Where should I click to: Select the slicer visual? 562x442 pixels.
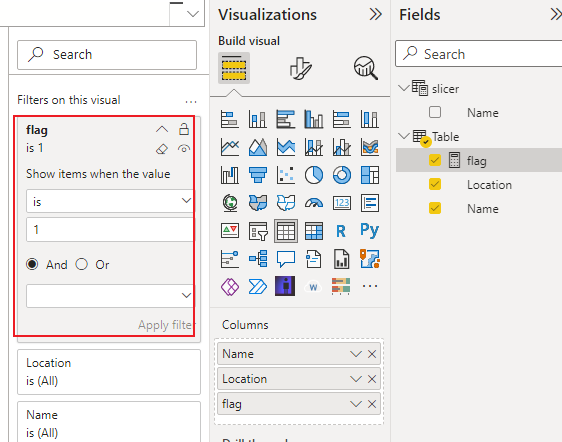point(258,231)
